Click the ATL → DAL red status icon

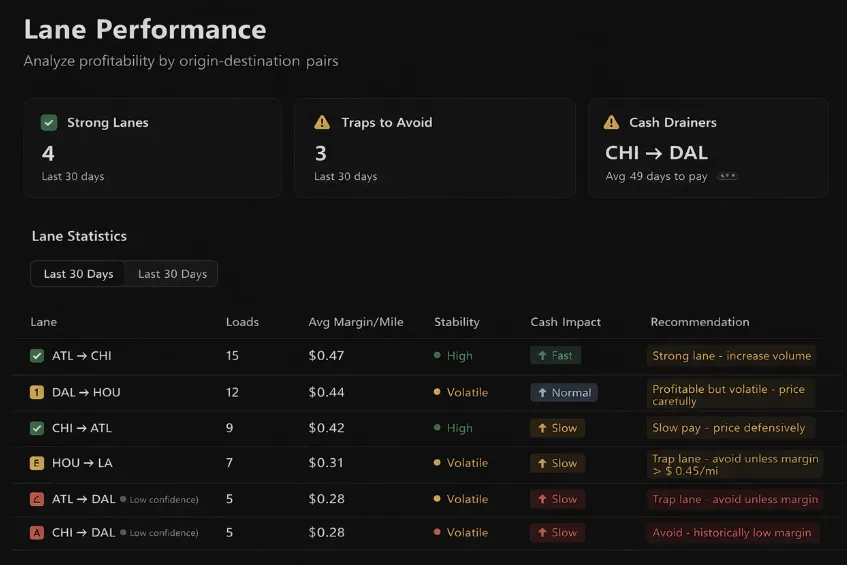[x=37, y=499]
